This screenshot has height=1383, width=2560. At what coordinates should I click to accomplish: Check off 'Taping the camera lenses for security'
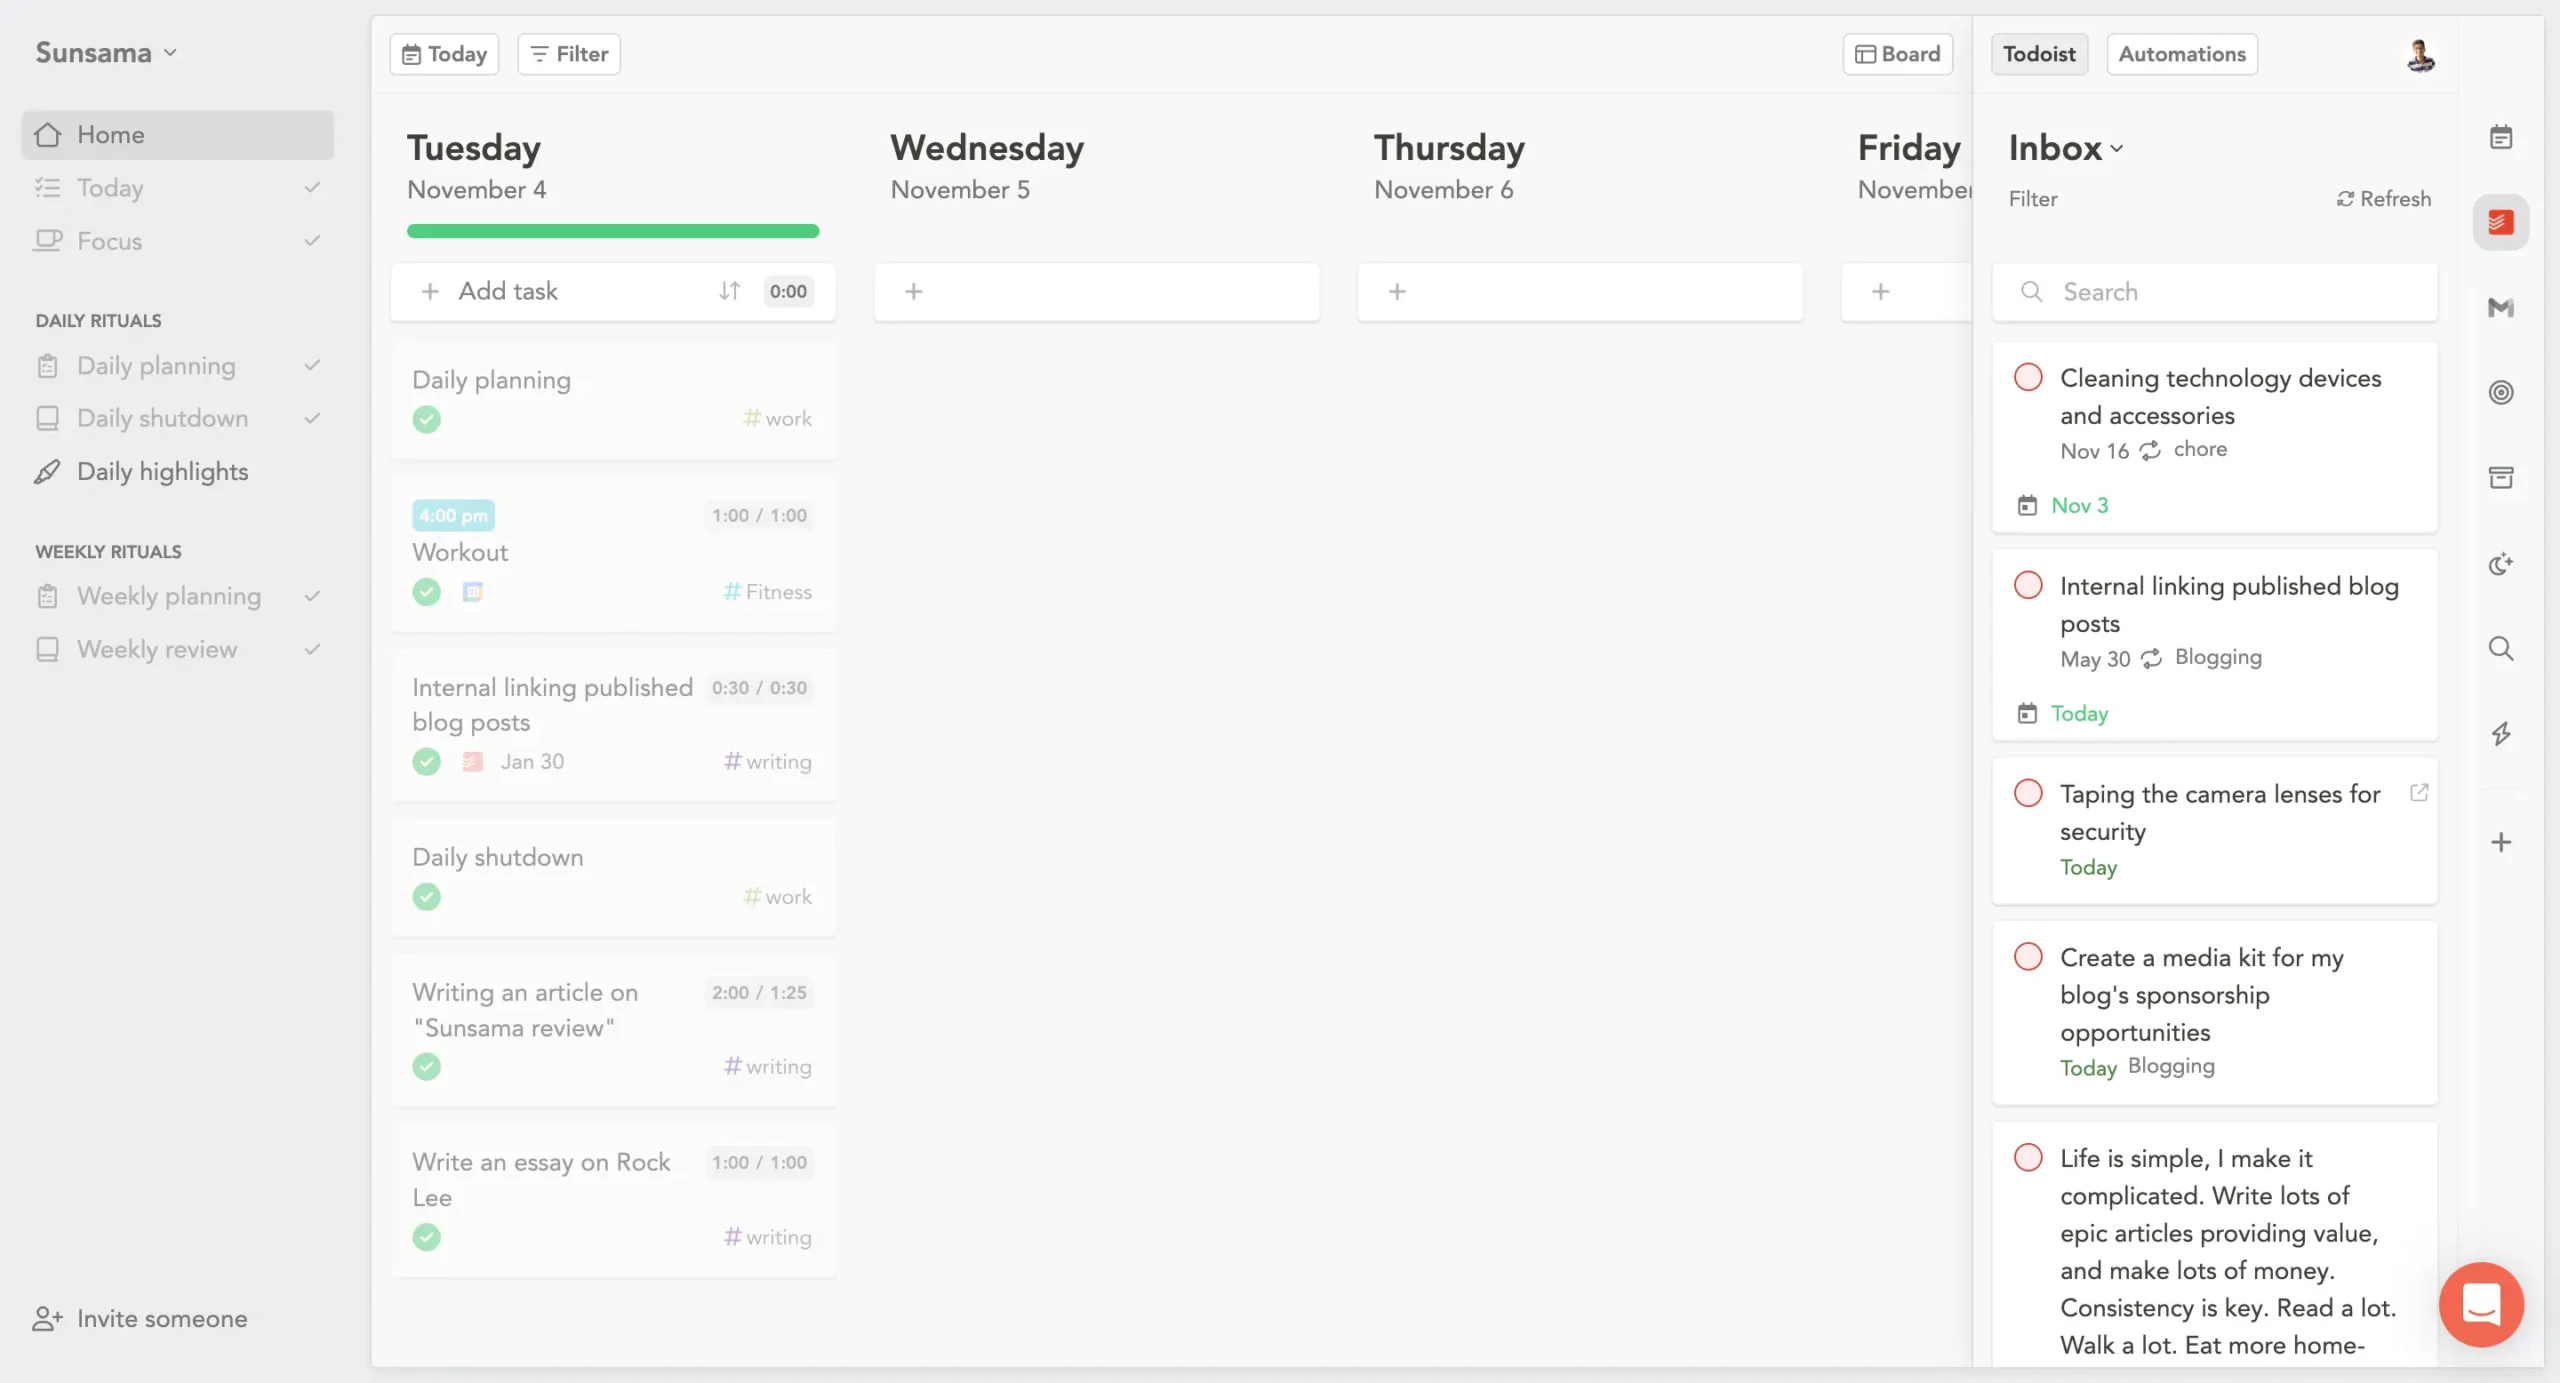click(x=2028, y=792)
